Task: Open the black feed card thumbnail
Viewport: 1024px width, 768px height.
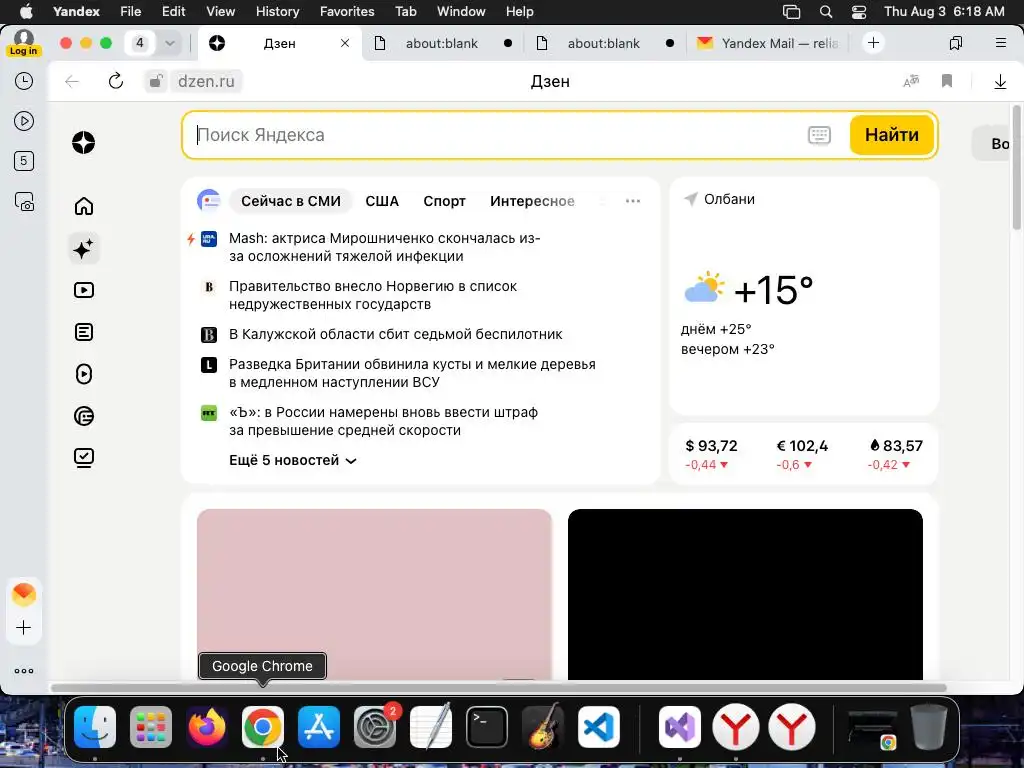Action: [745, 594]
